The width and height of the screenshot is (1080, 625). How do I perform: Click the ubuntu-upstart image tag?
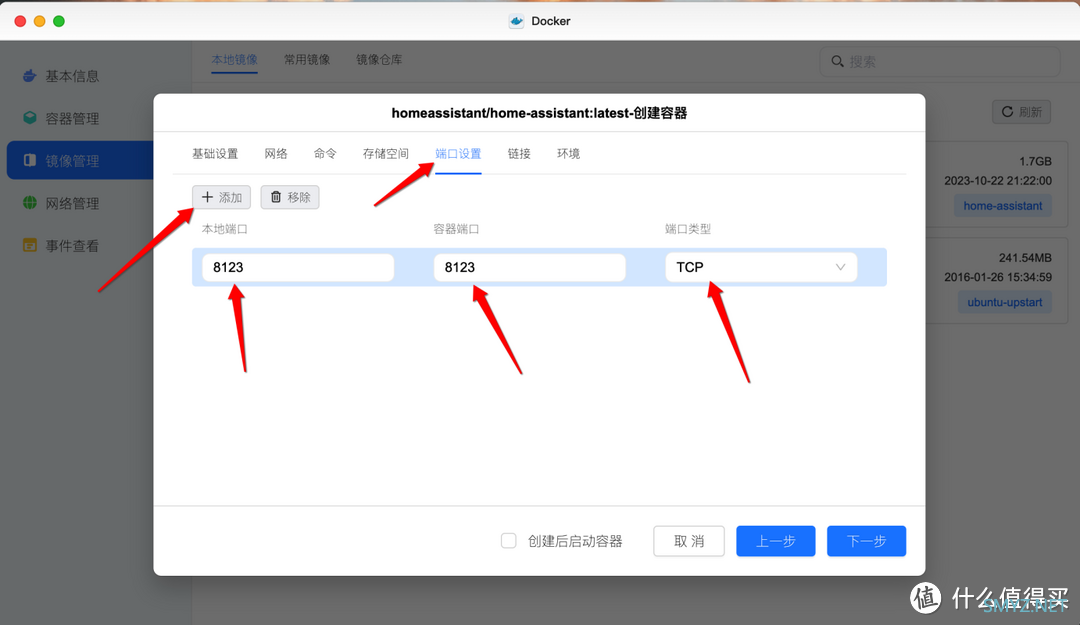pyautogui.click(x=1004, y=302)
